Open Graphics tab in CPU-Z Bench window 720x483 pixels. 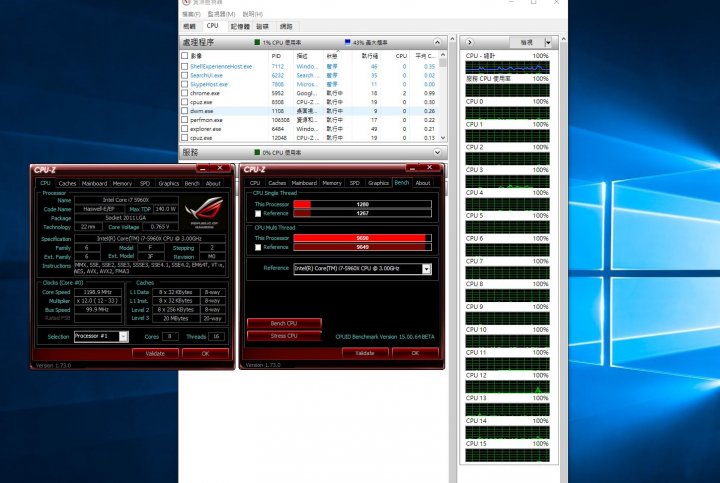378,183
